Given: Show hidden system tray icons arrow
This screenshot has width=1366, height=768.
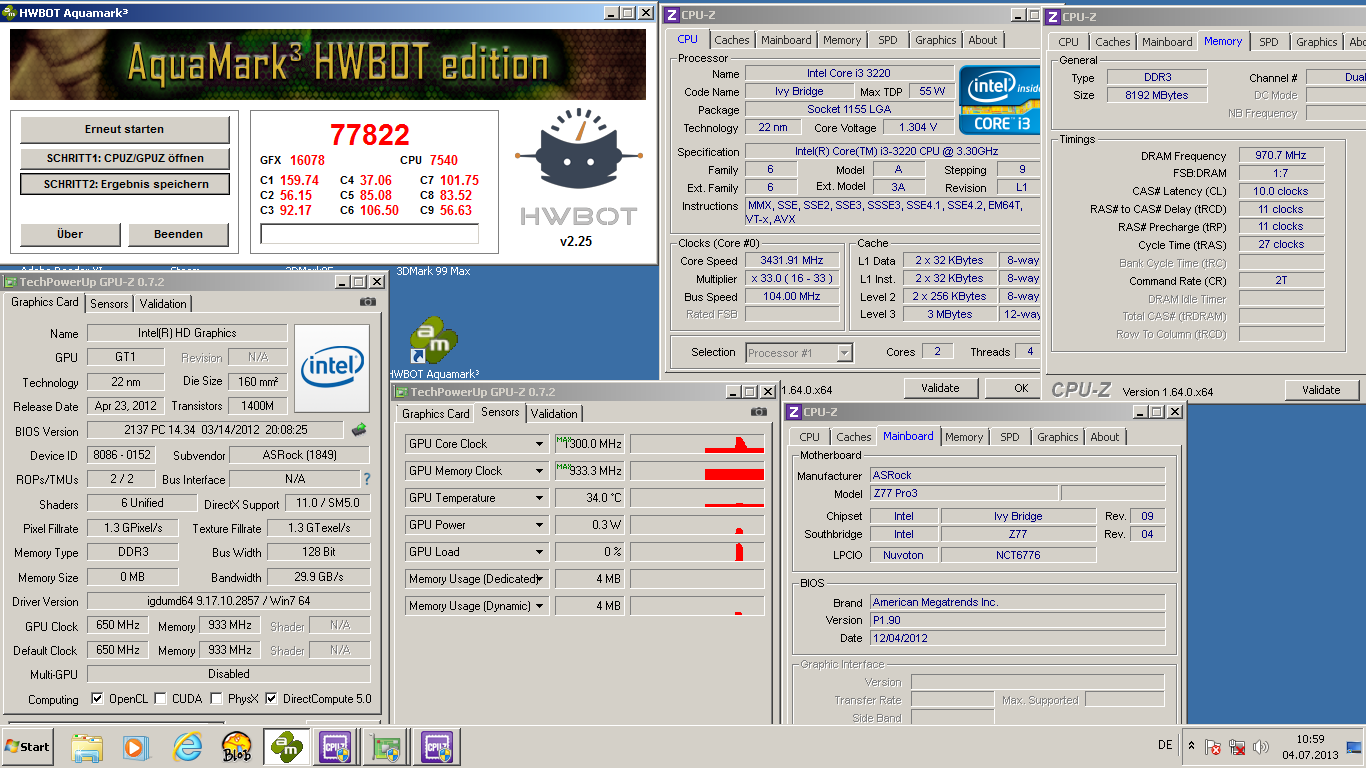Looking at the screenshot, I should [1191, 747].
